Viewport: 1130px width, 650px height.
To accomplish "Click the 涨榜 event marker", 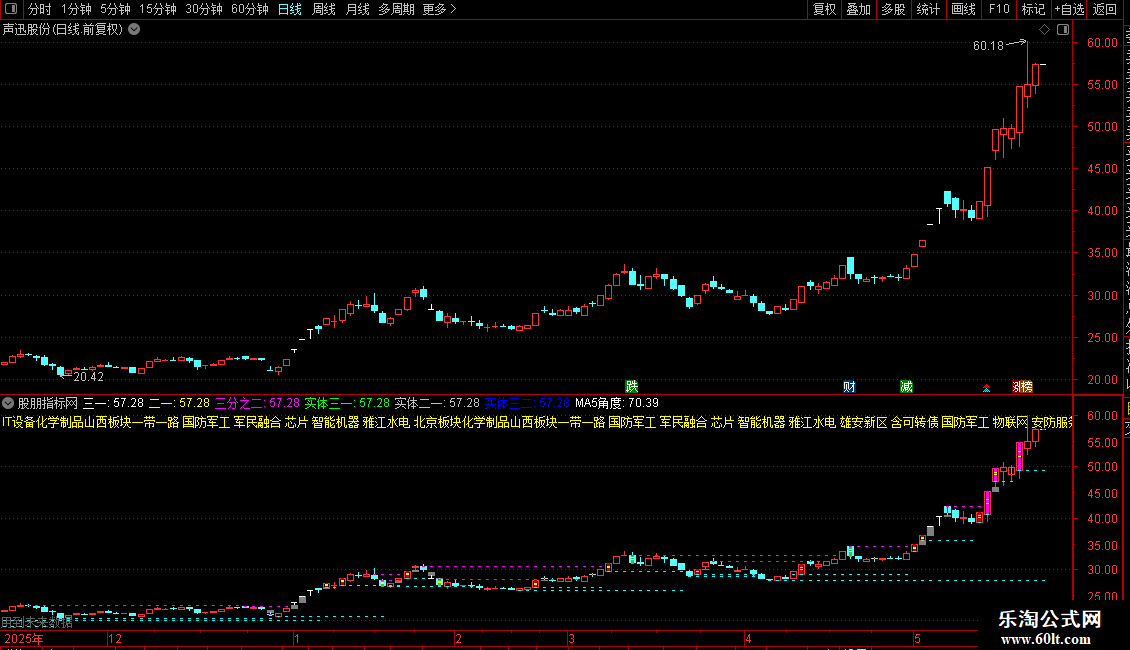I will (x=1022, y=387).
